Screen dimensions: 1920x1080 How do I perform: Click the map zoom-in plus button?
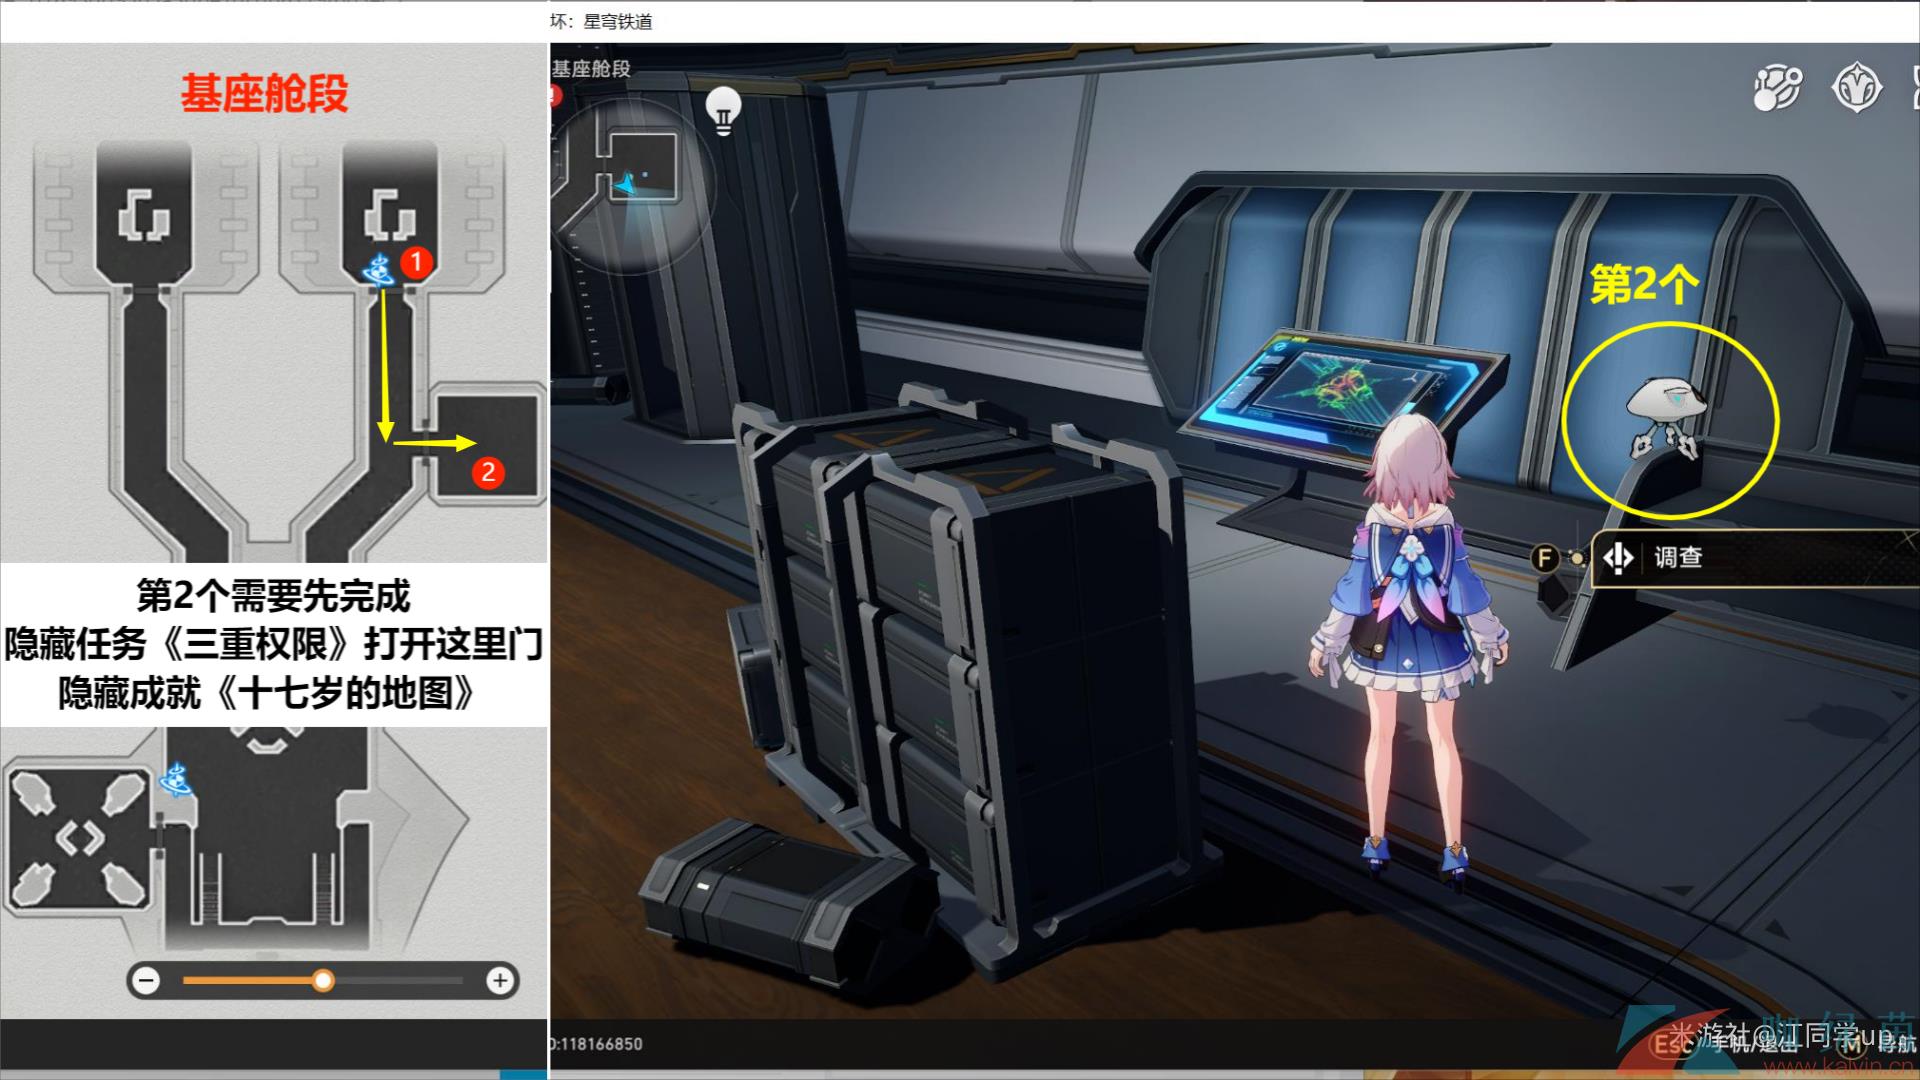(x=500, y=981)
